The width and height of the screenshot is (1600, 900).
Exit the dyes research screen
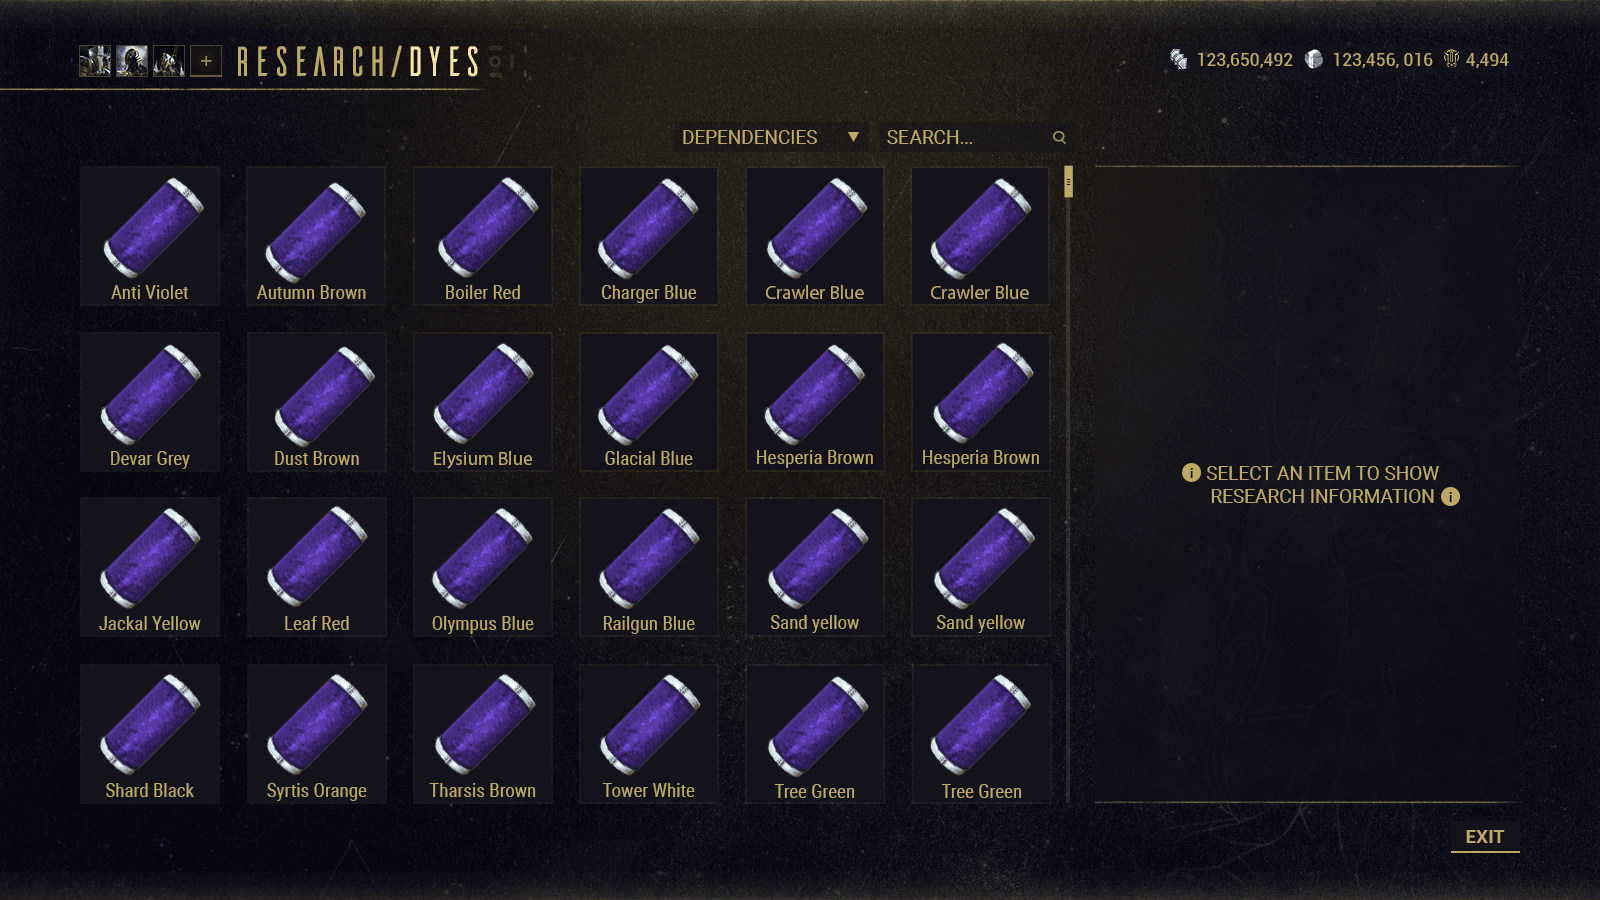(1485, 837)
